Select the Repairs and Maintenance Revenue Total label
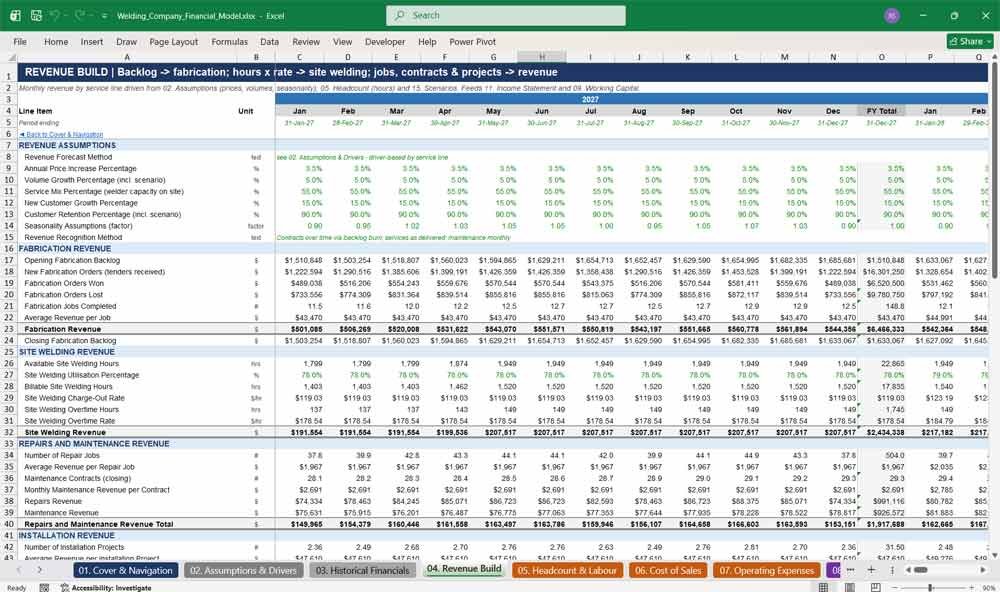Screen dimensions: 1000x592 (x=98, y=524)
